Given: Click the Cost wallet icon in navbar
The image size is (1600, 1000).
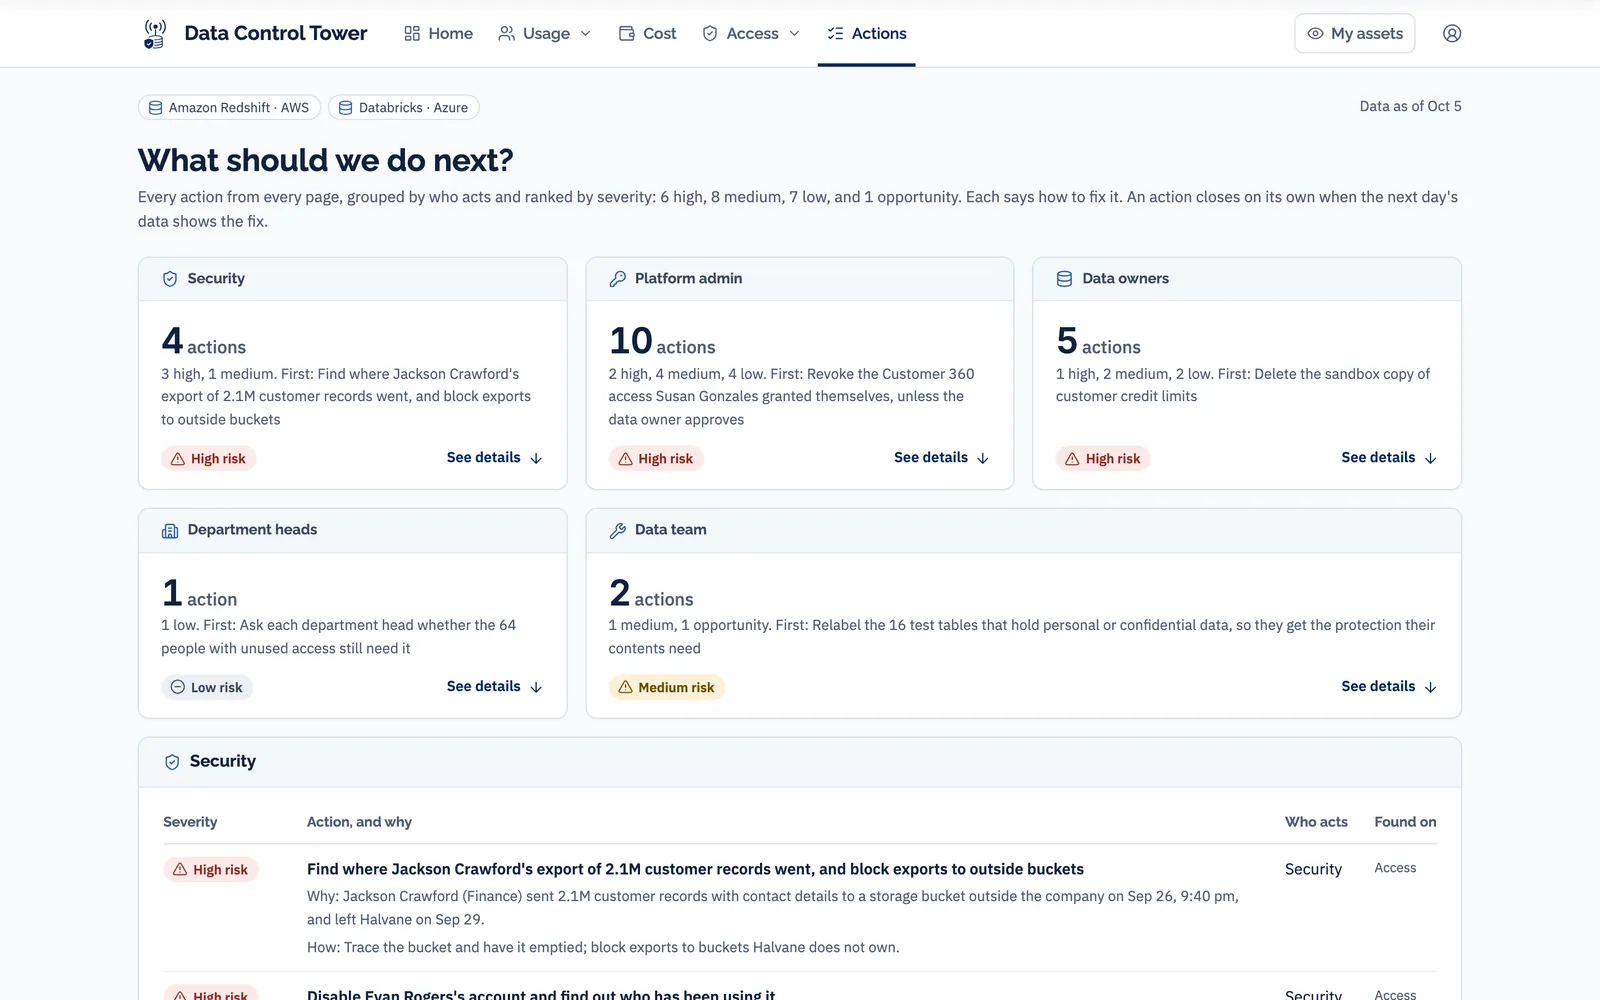Looking at the screenshot, I should 627,33.
